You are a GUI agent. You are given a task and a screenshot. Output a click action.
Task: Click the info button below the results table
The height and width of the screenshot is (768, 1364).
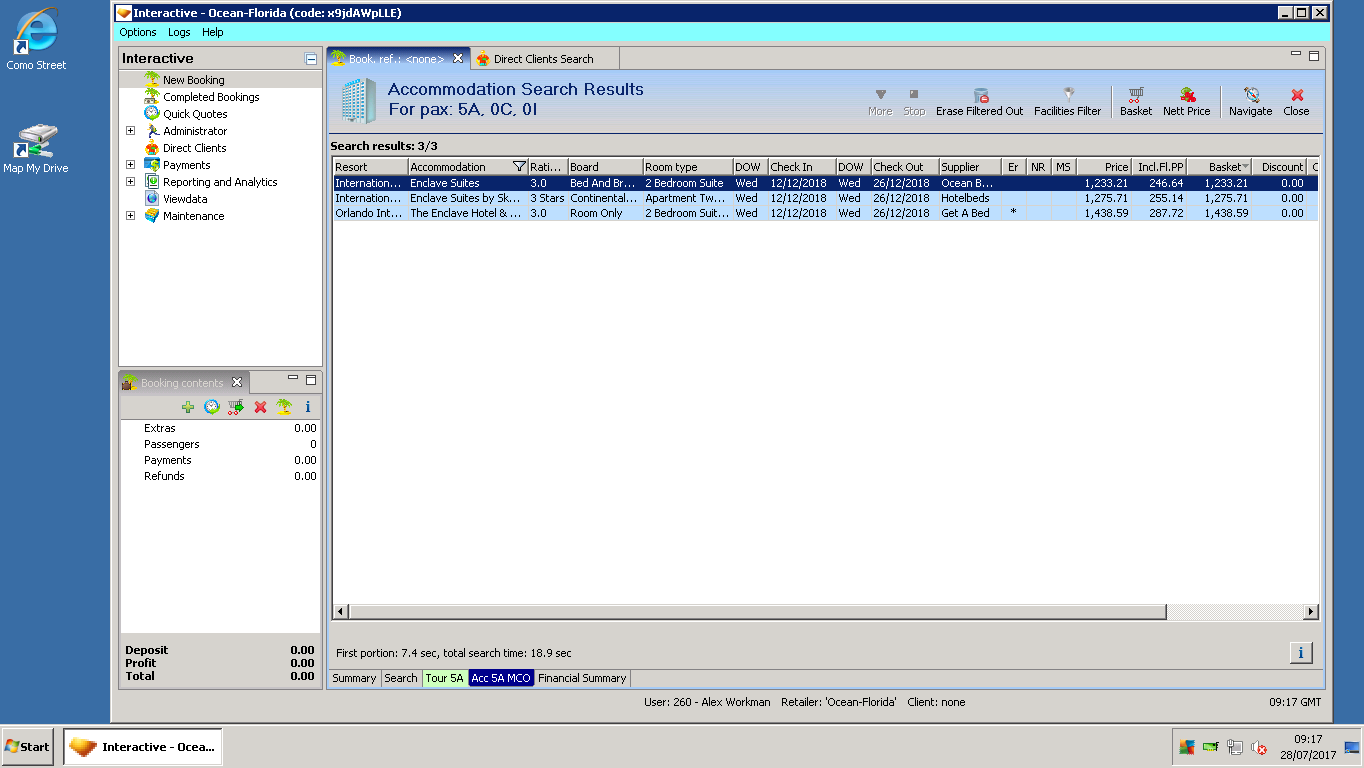(1301, 653)
